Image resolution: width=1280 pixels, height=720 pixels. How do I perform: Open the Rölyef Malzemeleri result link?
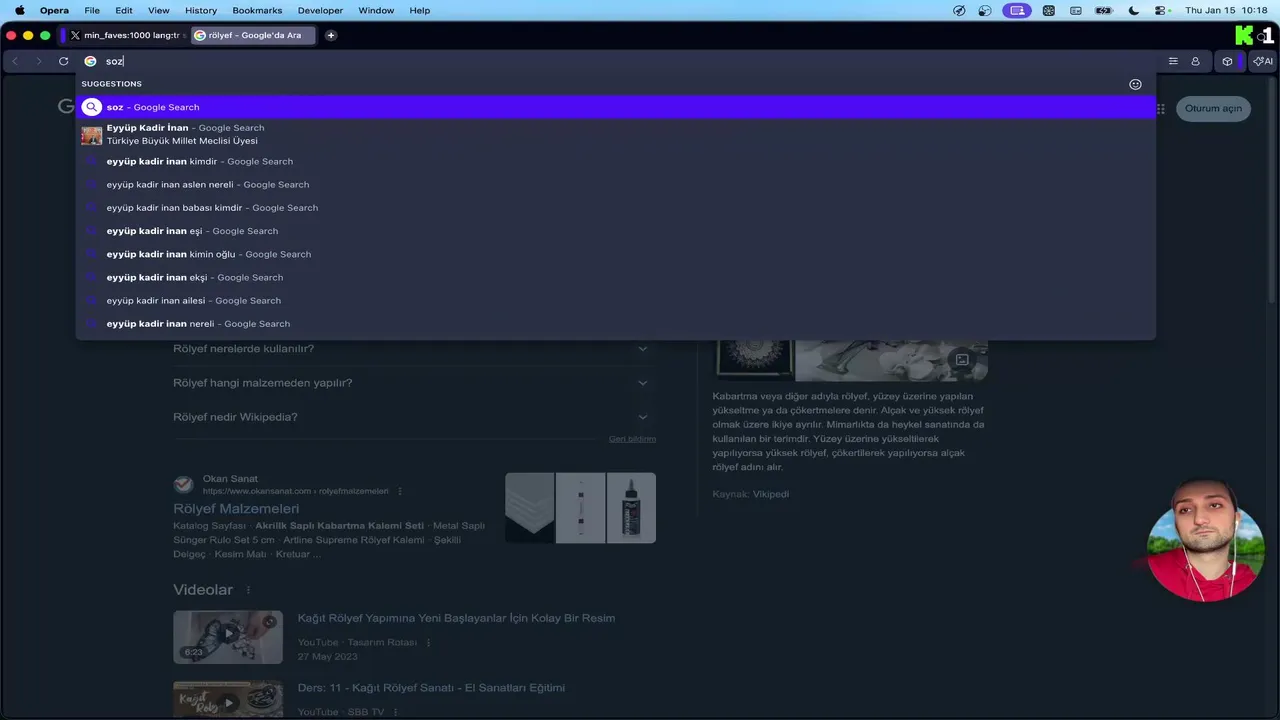pos(236,508)
